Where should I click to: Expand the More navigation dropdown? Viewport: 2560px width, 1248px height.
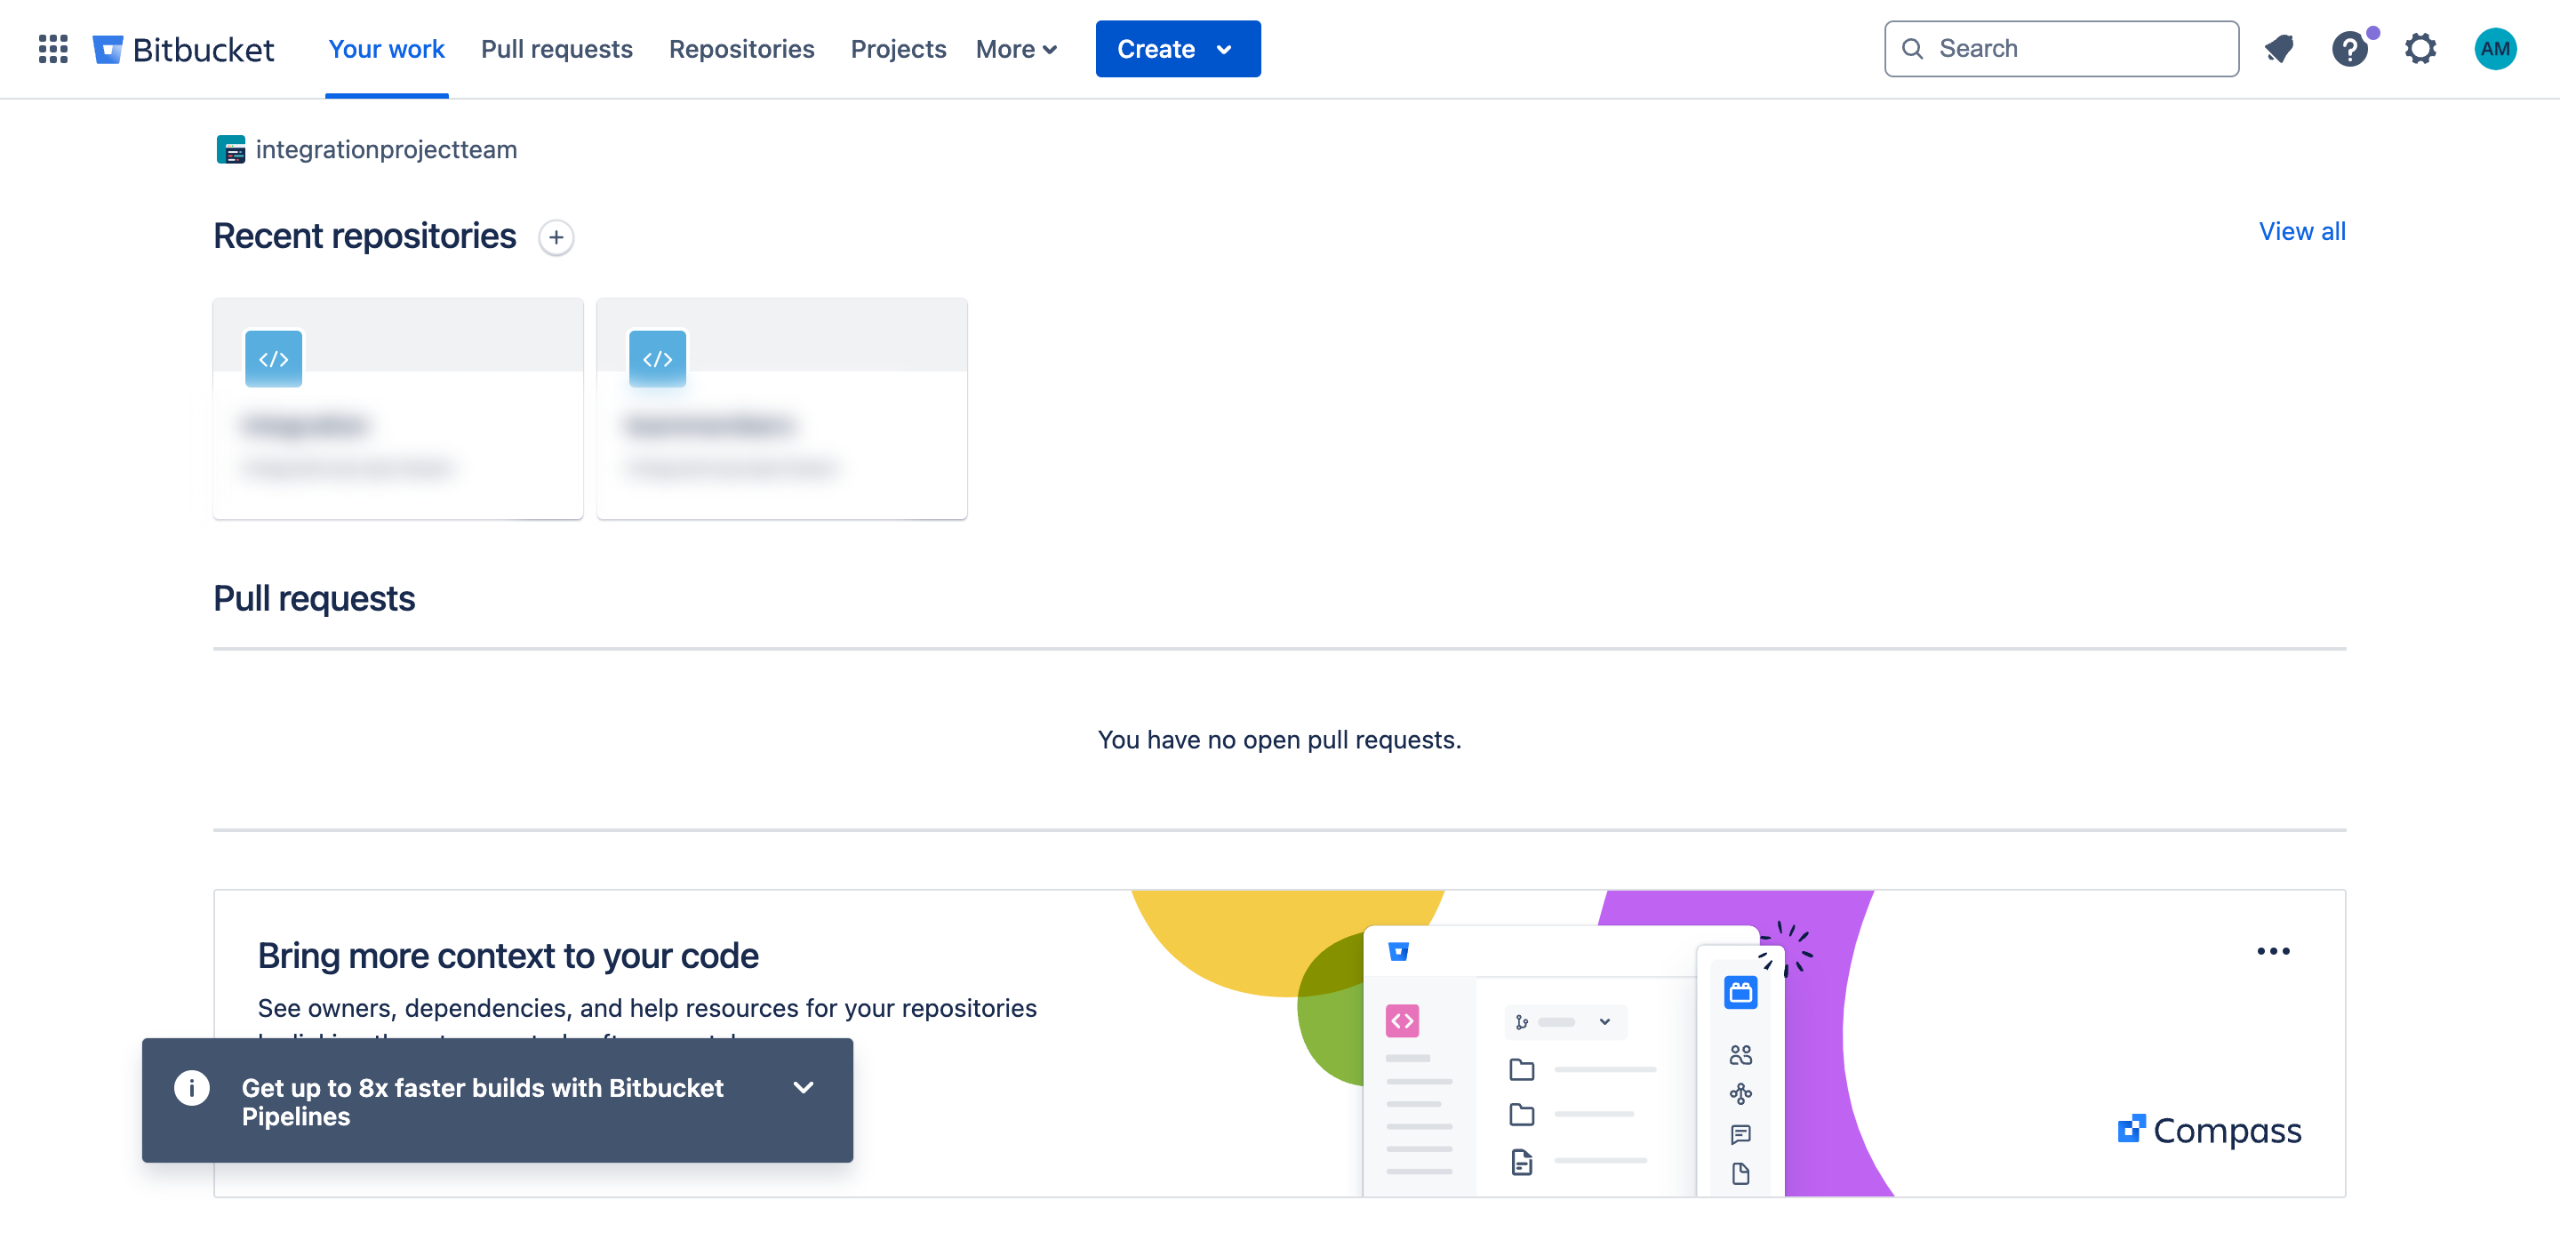pos(1016,49)
